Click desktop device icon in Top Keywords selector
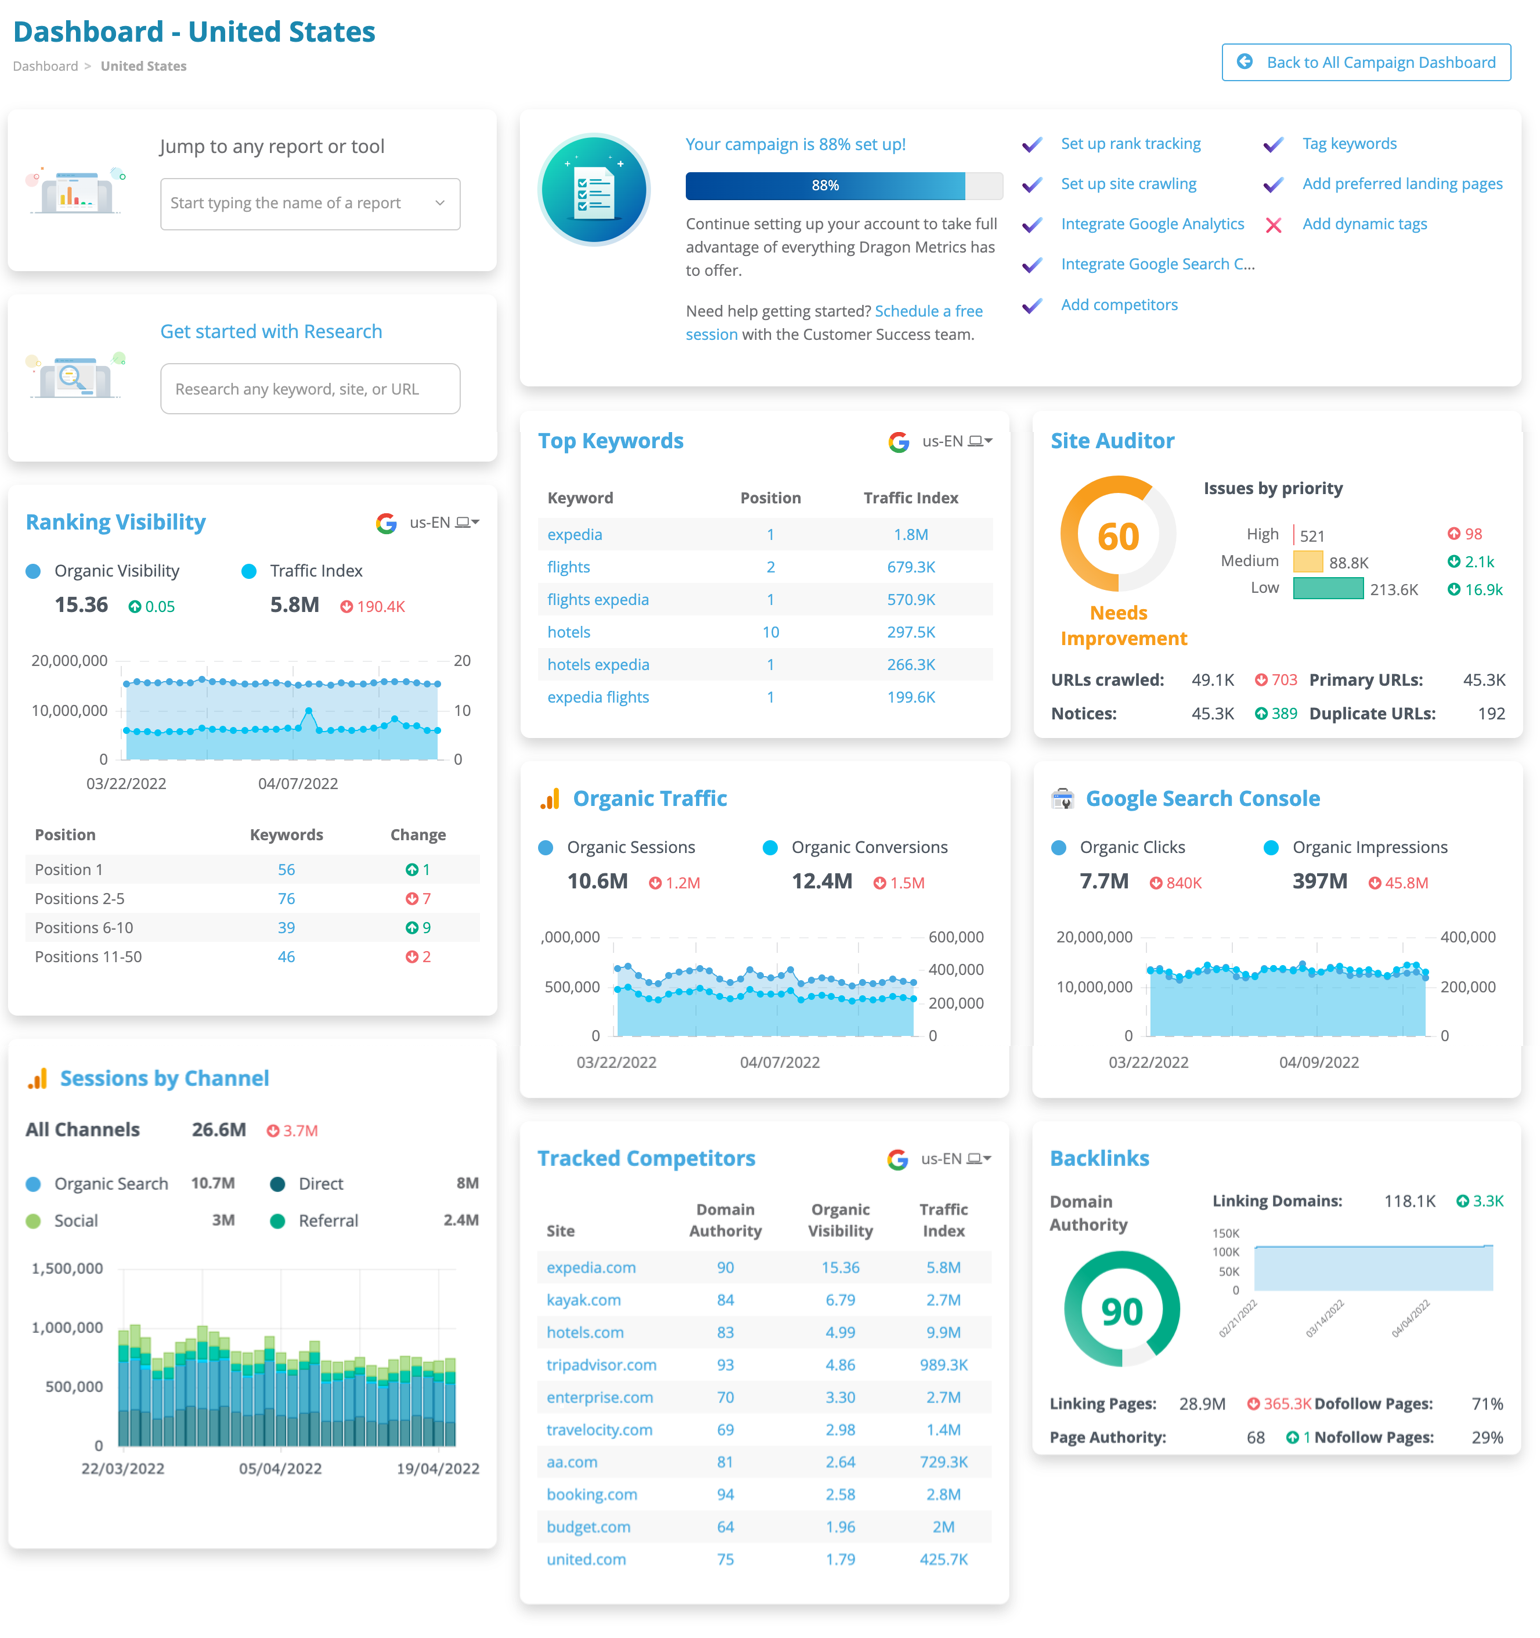 pyautogui.click(x=974, y=441)
